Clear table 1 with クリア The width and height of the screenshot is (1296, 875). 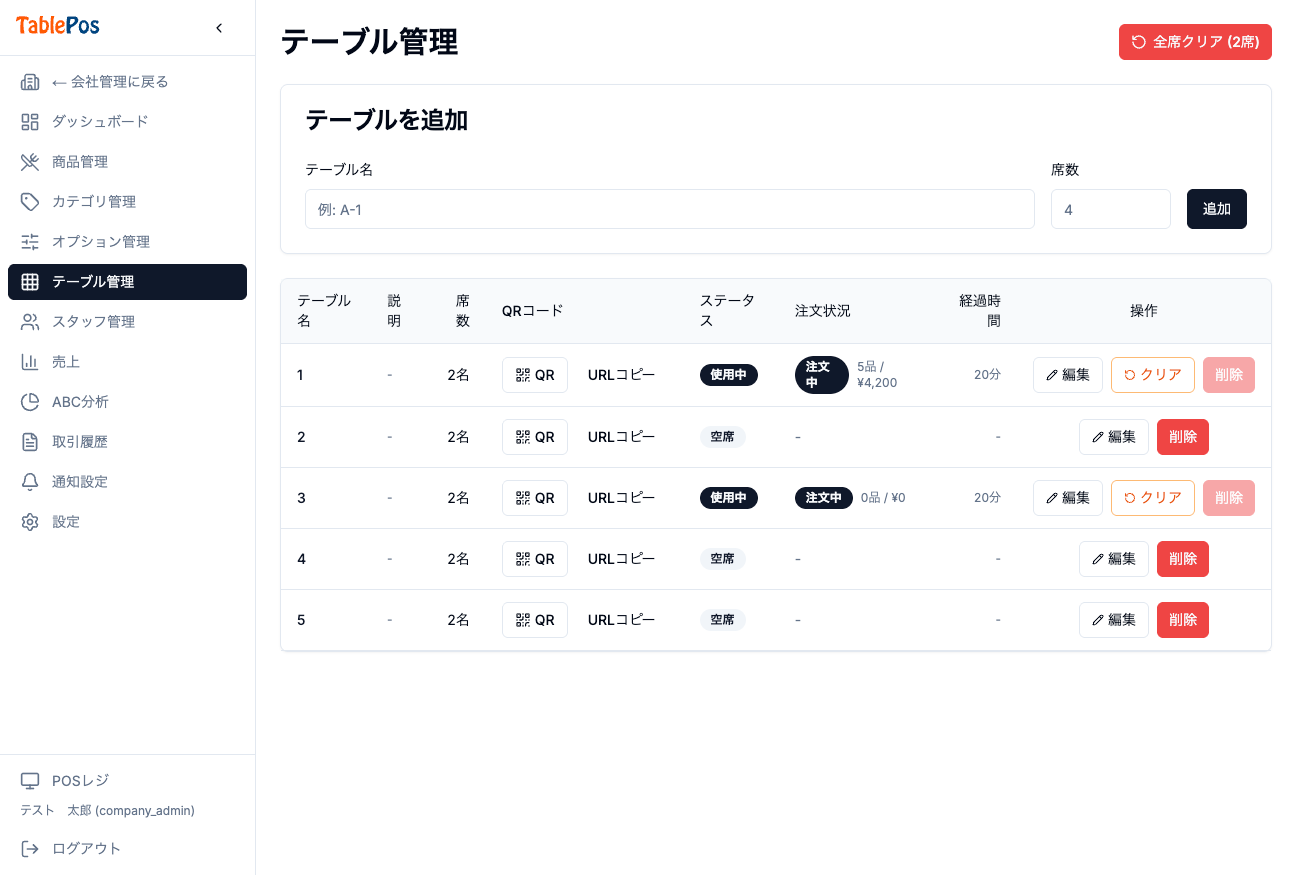coord(1153,375)
